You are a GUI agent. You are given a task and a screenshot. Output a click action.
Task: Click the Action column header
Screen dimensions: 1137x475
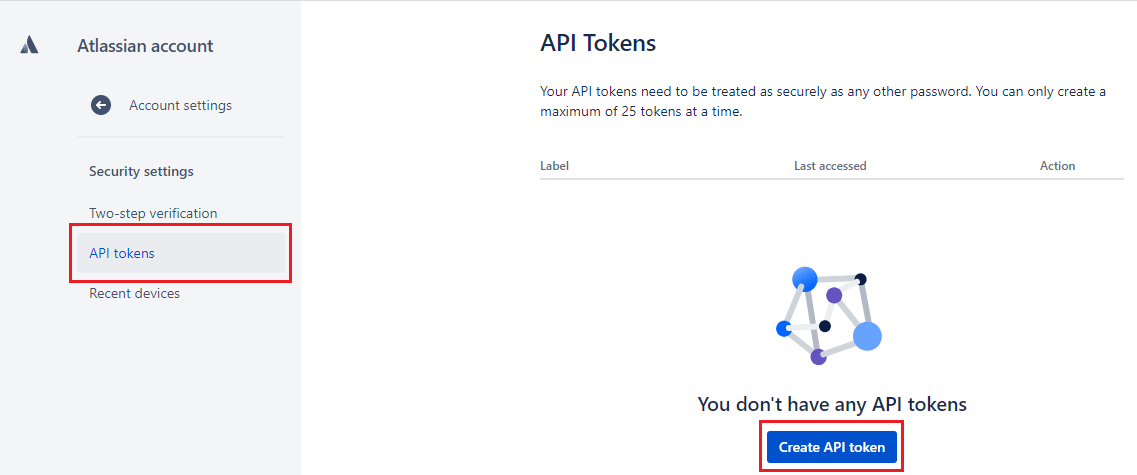point(1057,166)
